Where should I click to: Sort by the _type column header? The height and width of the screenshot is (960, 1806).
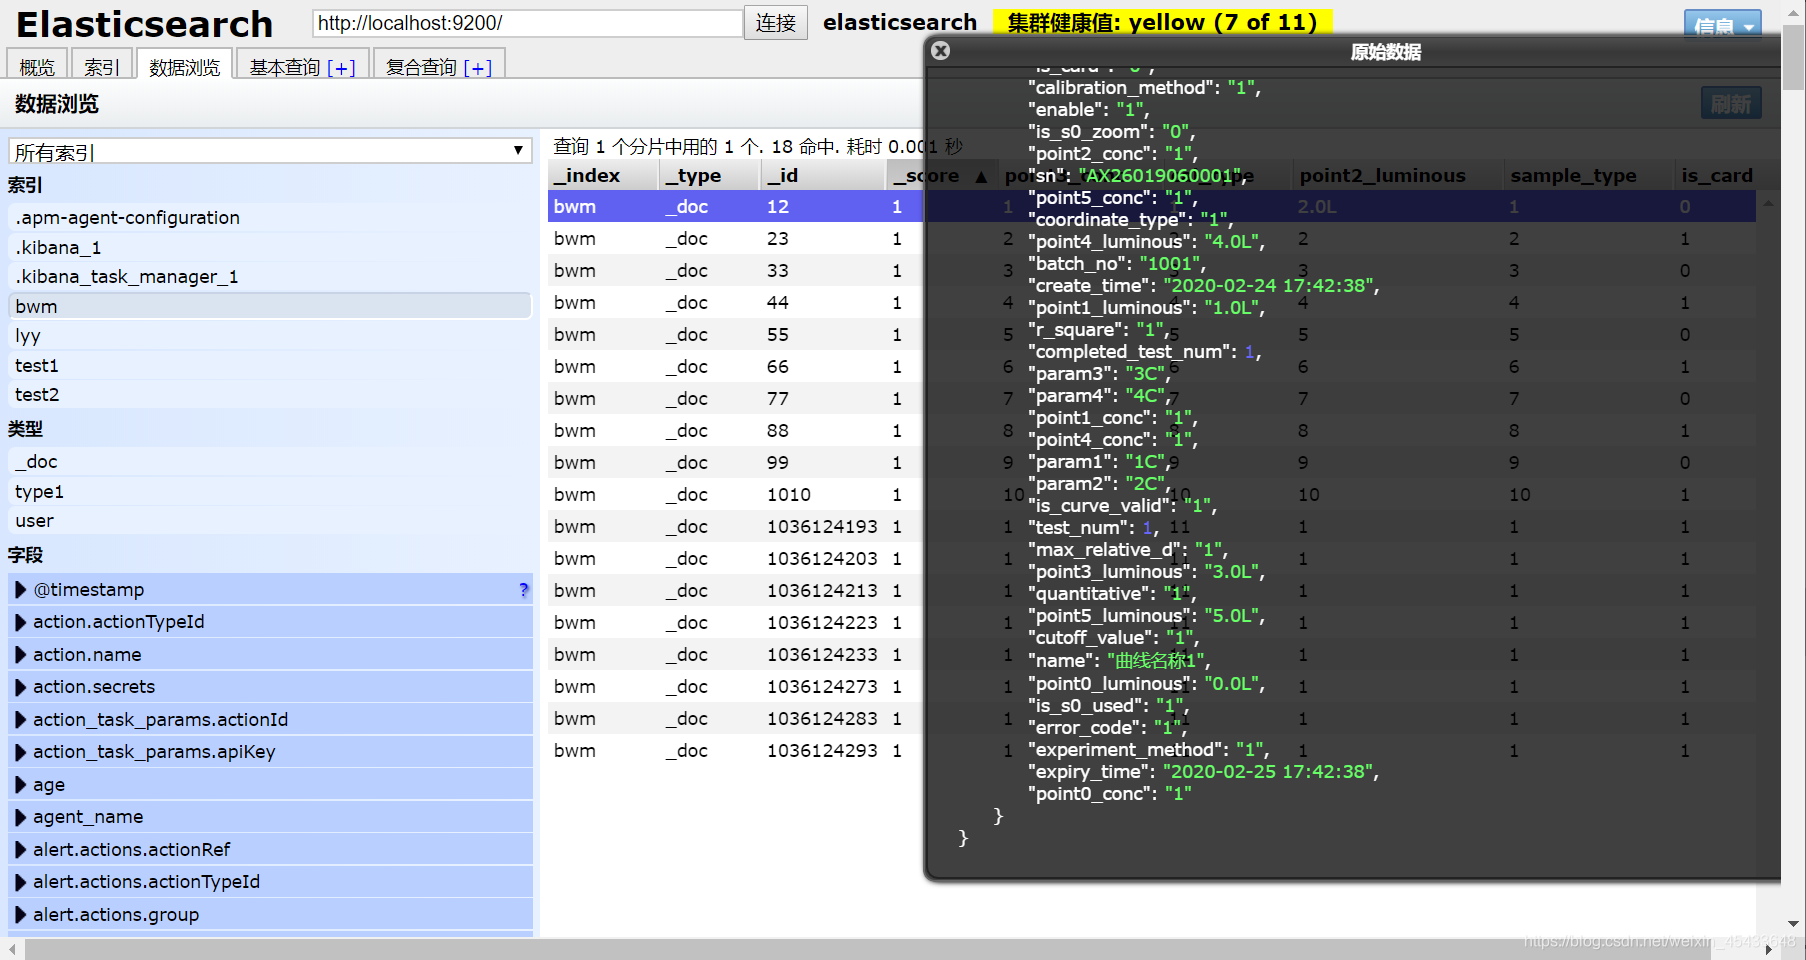[710, 175]
